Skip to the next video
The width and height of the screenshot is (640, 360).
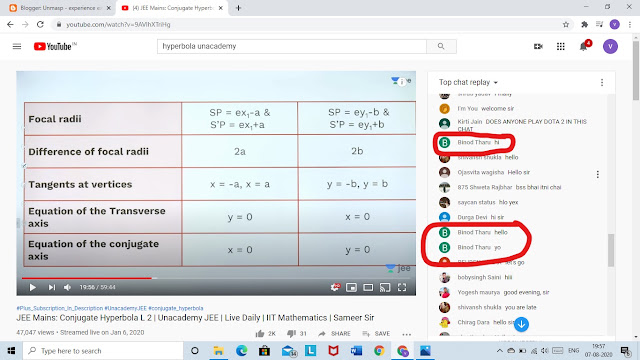(x=51, y=287)
